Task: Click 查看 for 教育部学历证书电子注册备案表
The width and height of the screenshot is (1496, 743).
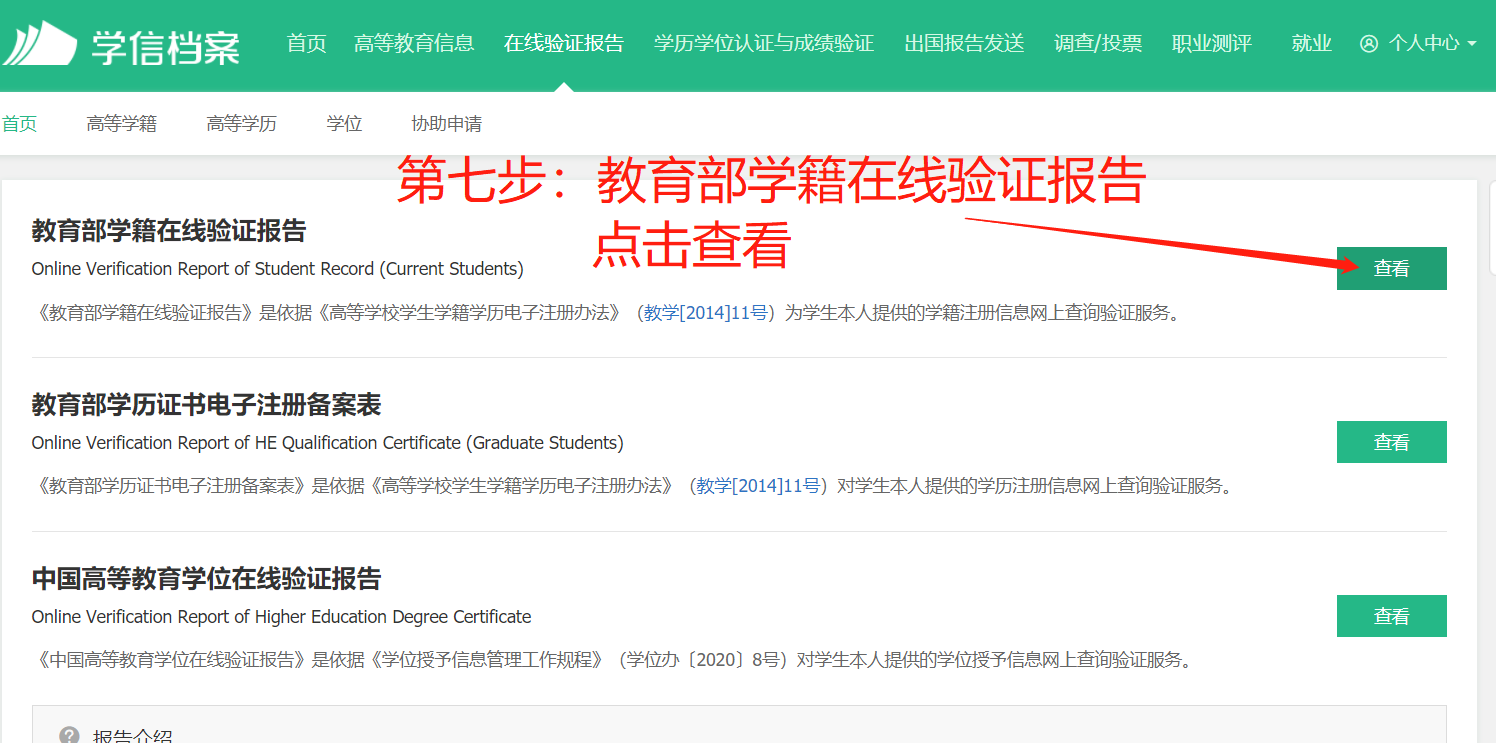Action: click(1391, 441)
